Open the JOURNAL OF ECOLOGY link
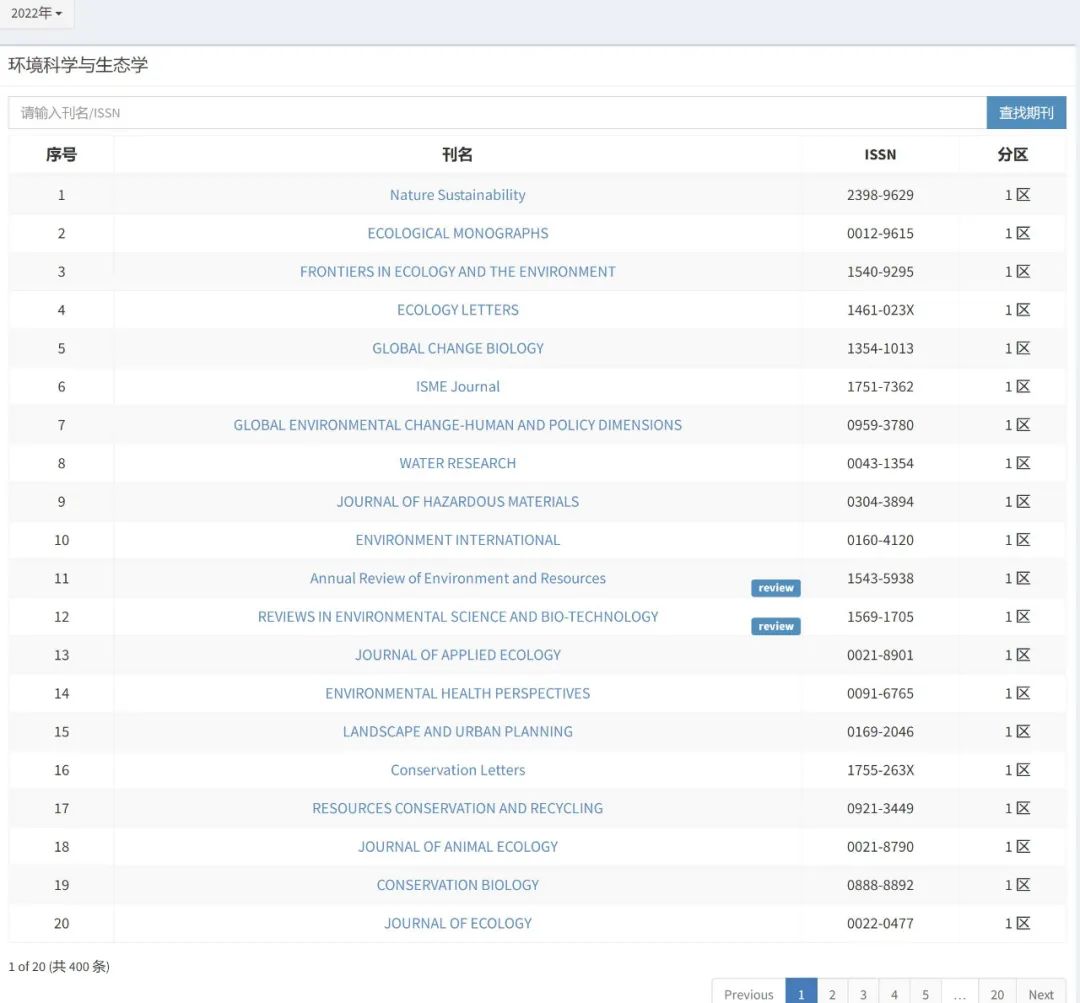The height and width of the screenshot is (1003, 1080). [457, 923]
